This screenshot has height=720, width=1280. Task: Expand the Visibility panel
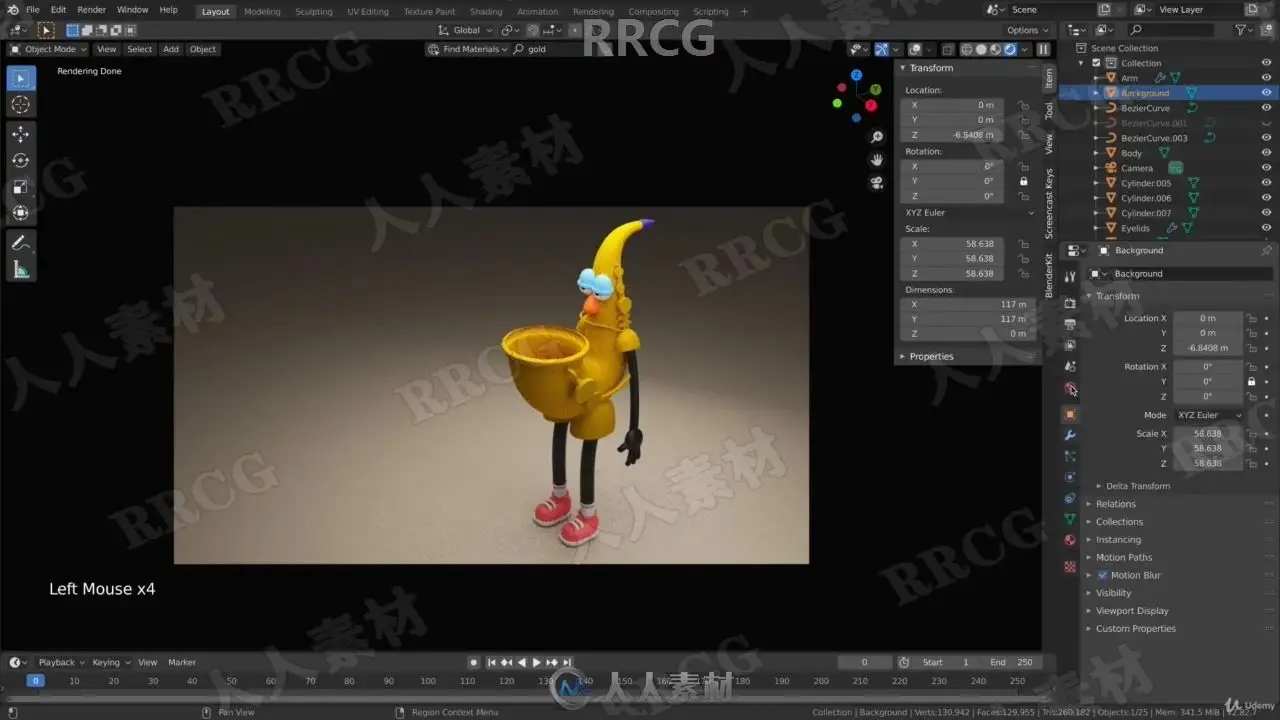[1113, 593]
